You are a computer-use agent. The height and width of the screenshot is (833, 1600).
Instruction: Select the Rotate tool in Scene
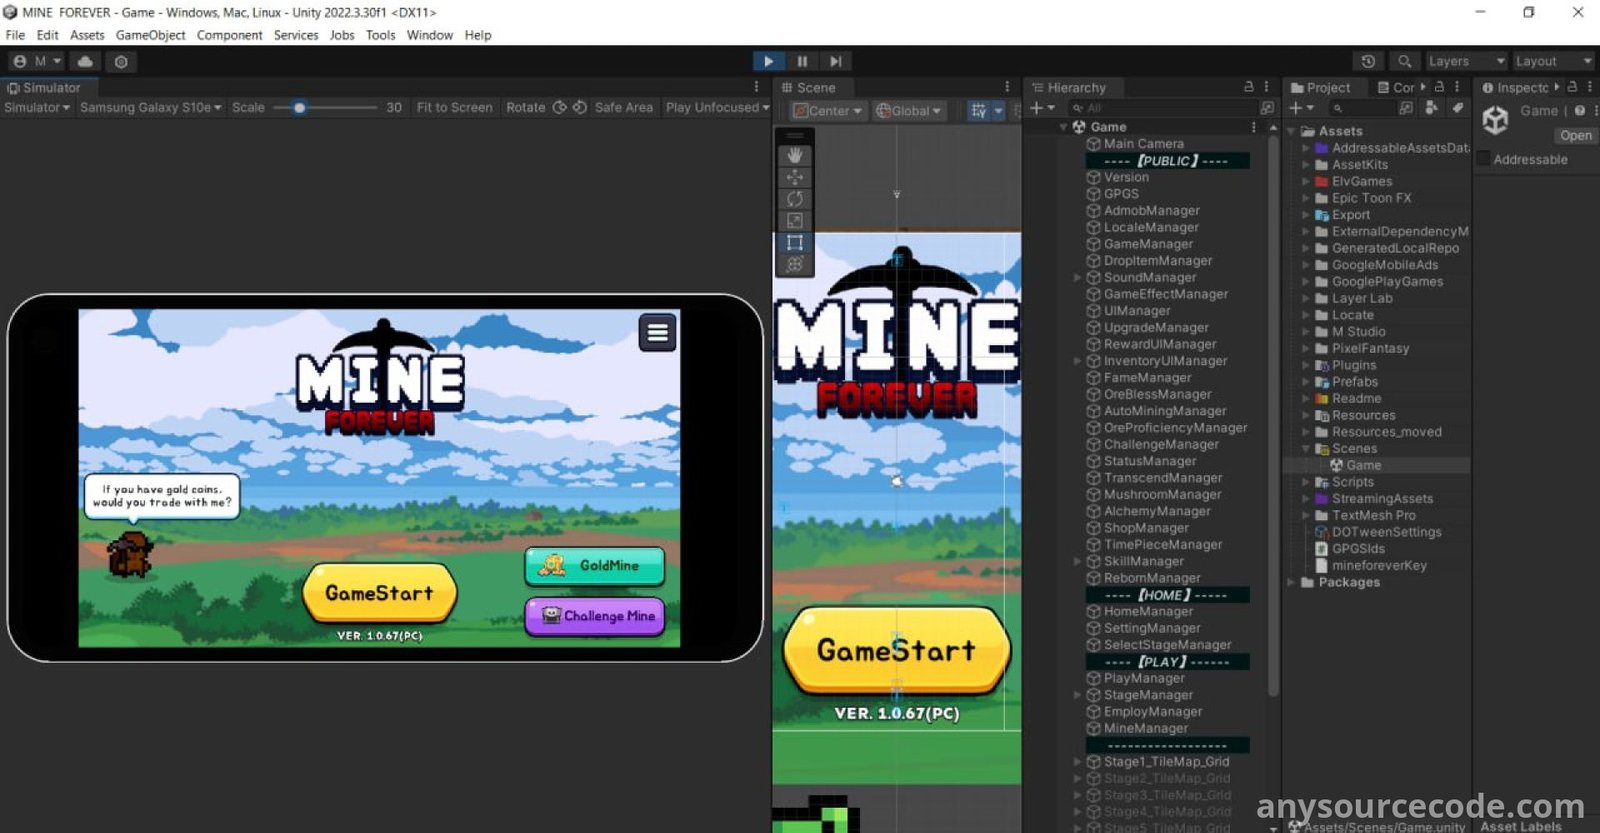(795, 199)
